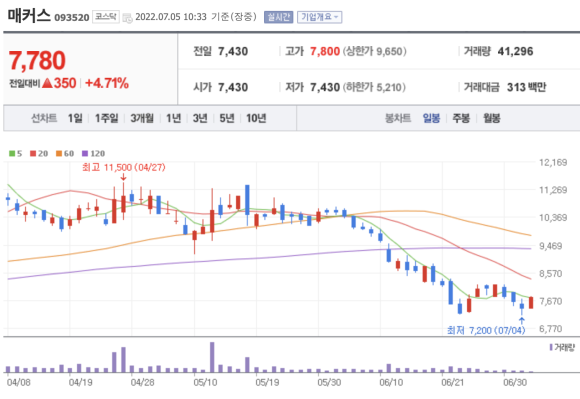Image resolution: width=580 pixels, height=399 pixels.
Task: Click the green 5-day moving average legend
Action: coord(16,153)
